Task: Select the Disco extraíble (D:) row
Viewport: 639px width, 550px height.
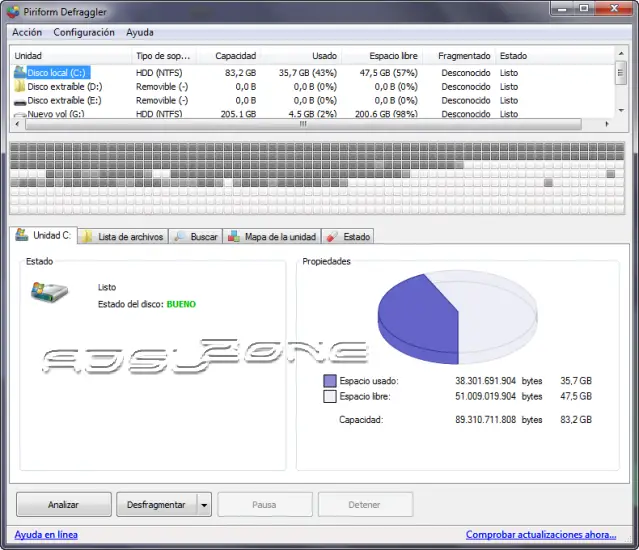Action: (x=312, y=87)
